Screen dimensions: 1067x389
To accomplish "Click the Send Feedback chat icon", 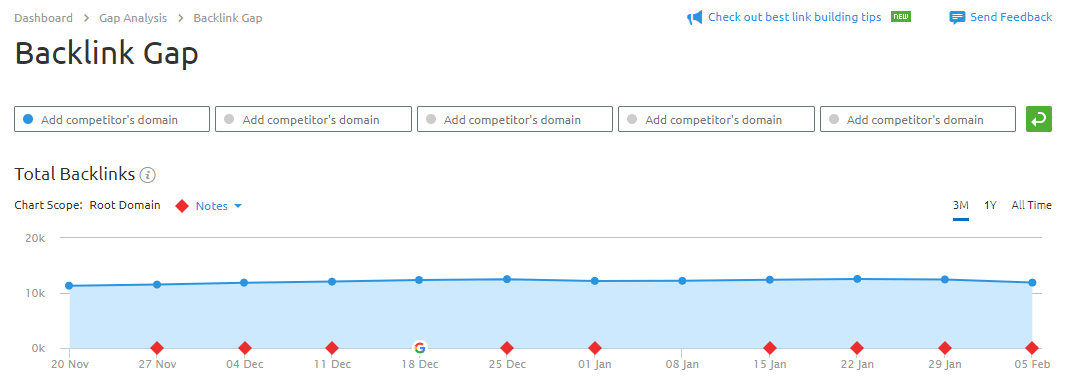I will pyautogui.click(x=957, y=18).
